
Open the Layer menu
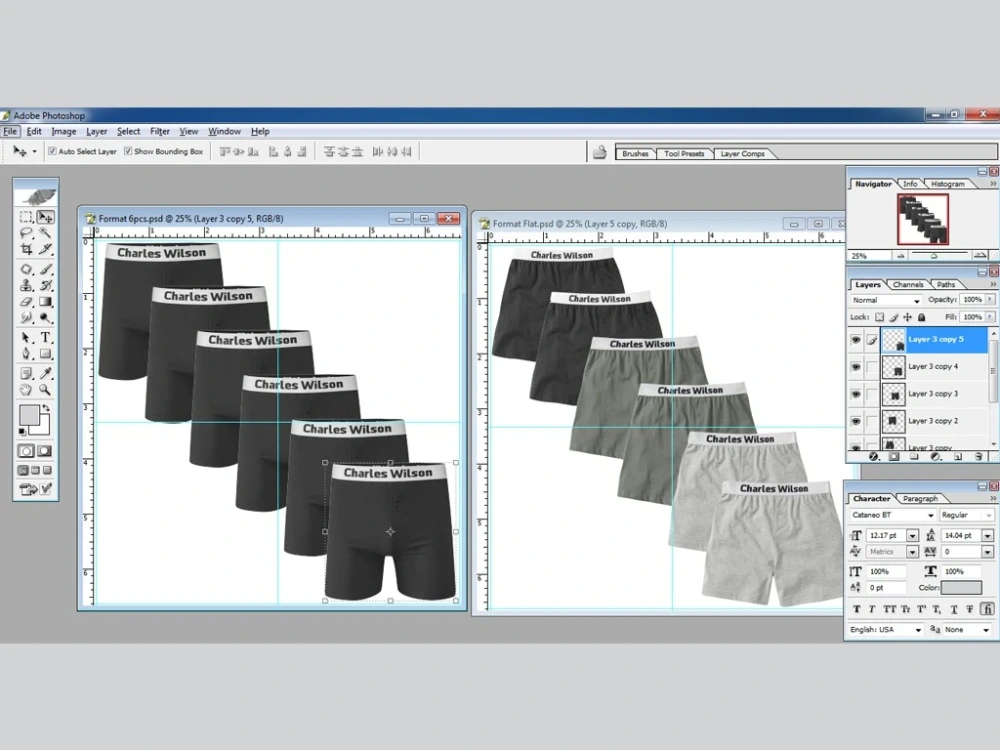(96, 131)
